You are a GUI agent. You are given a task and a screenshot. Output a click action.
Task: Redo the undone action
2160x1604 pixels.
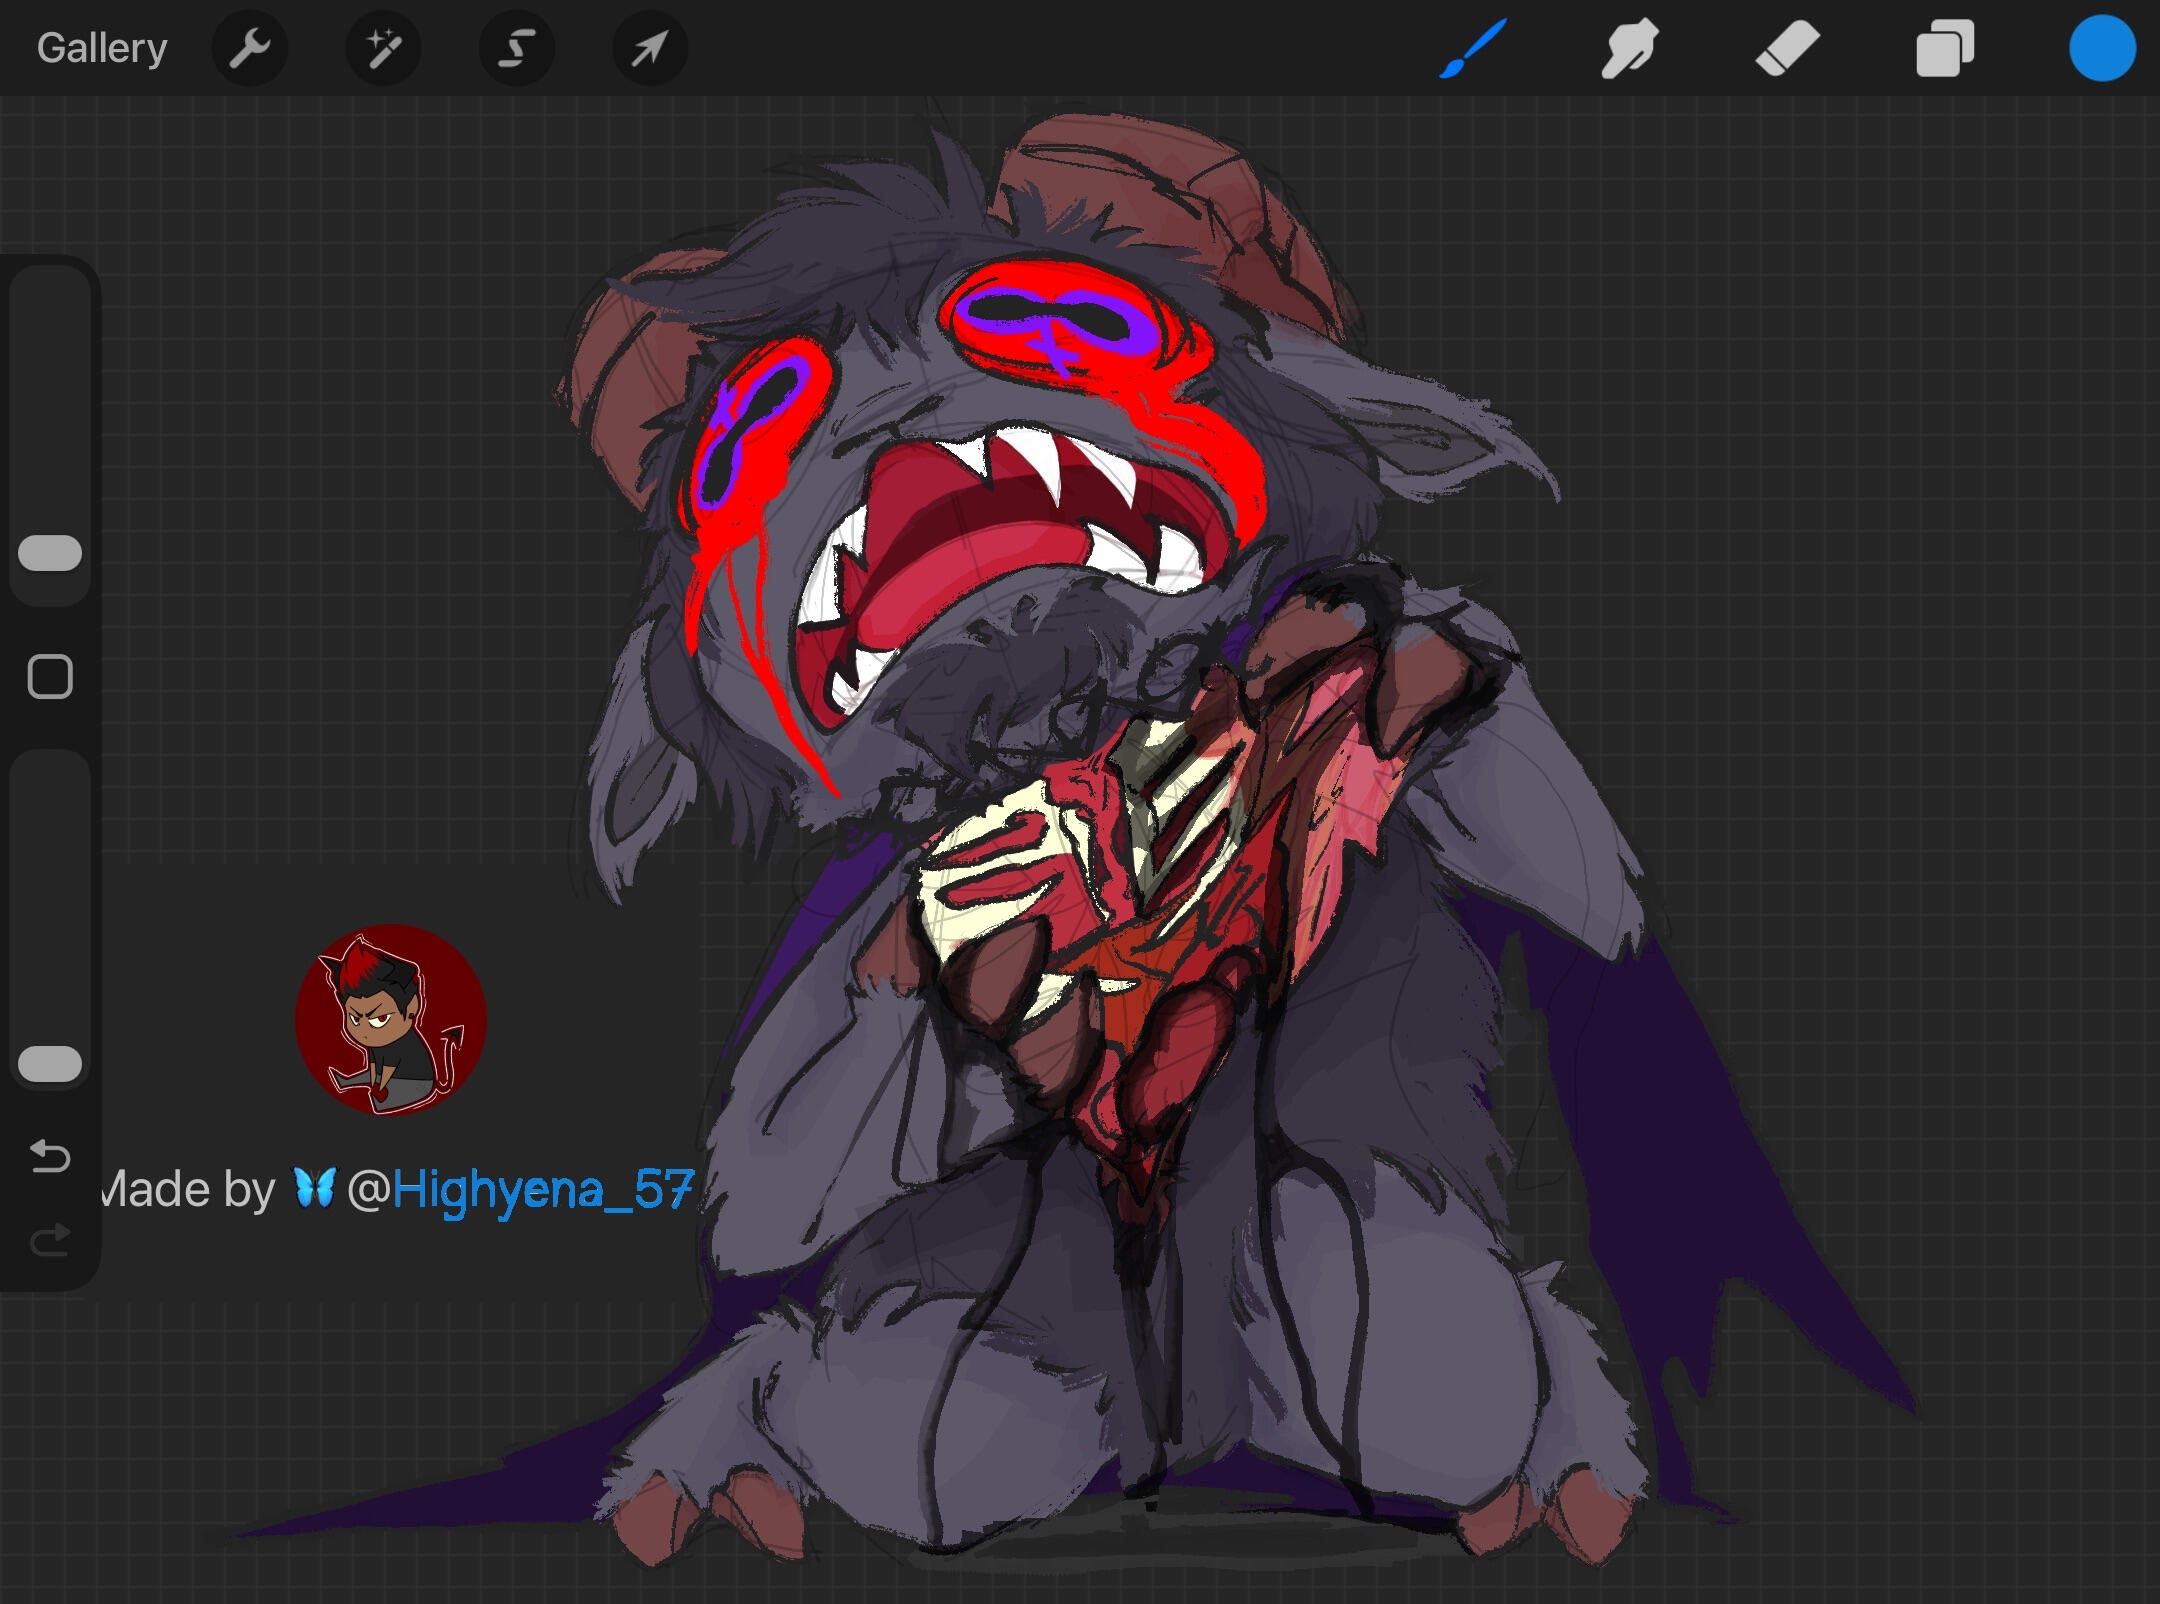(x=50, y=1241)
